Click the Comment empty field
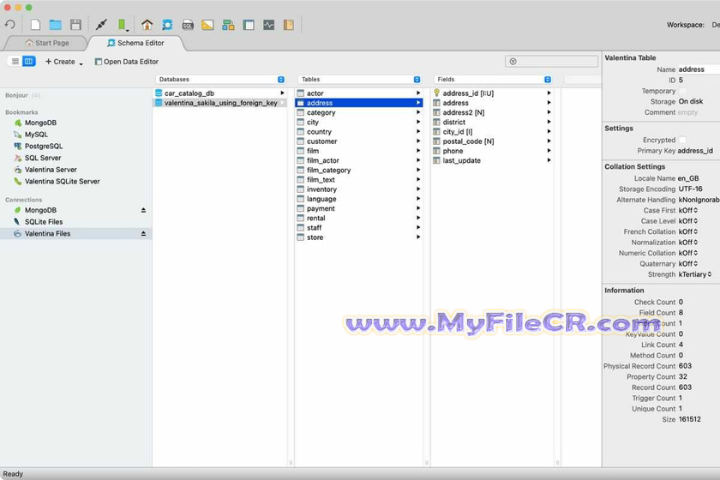The image size is (720, 480). tap(687, 113)
